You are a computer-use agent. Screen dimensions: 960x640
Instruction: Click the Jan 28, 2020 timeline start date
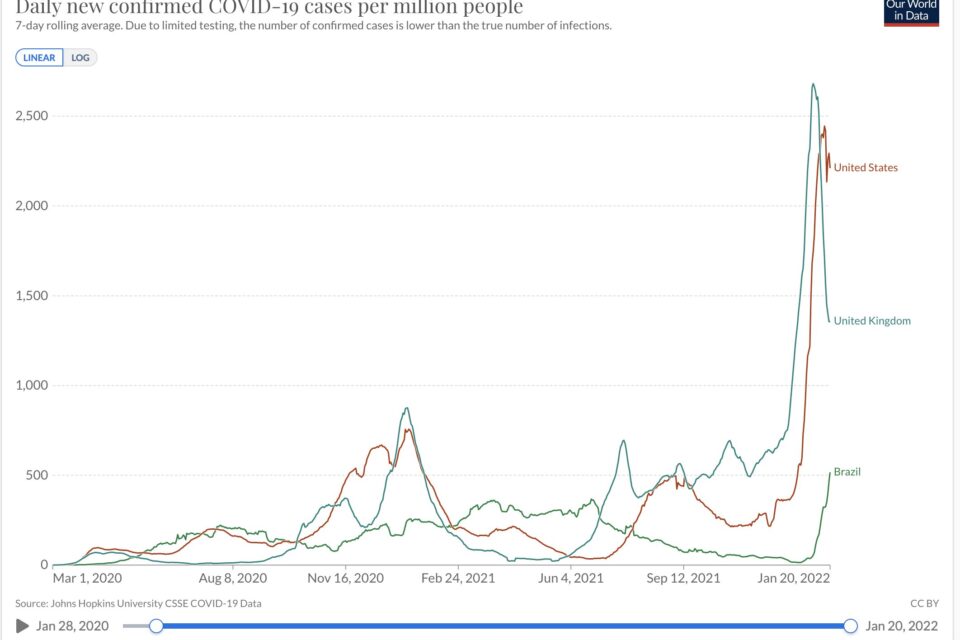[73, 626]
